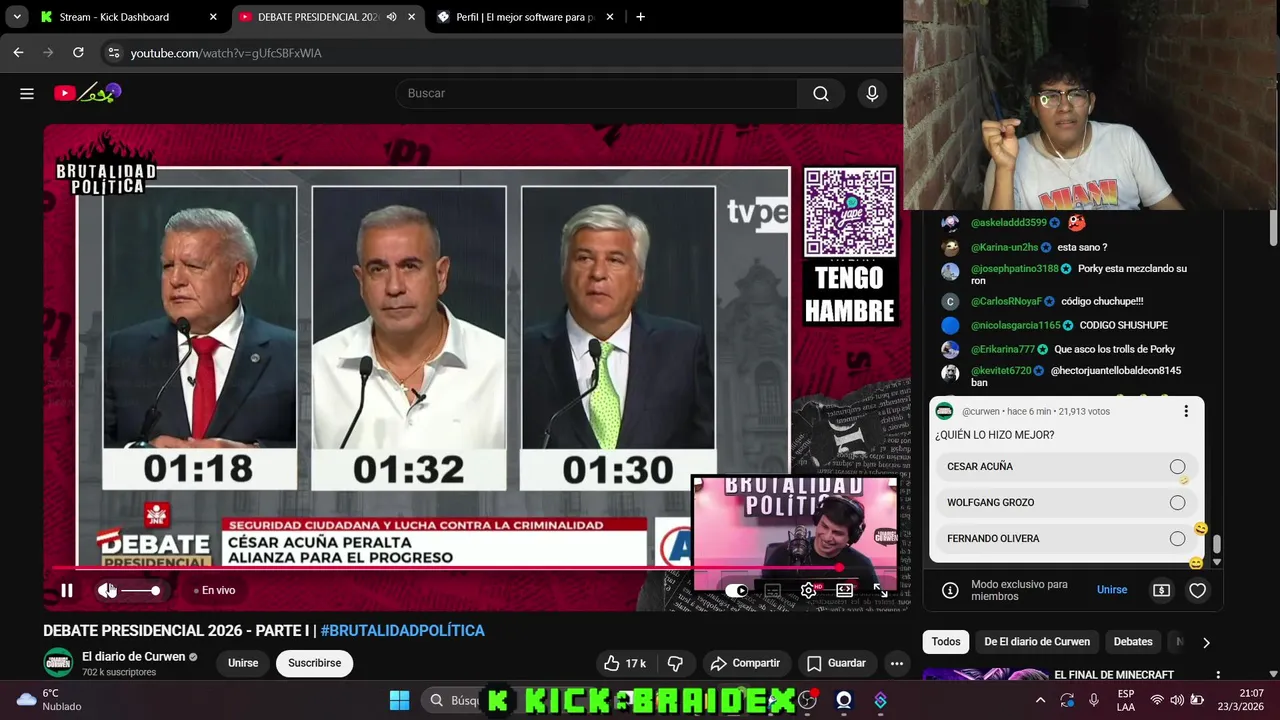
Task: Open @nicolasgarcia1165 chat username
Action: pyautogui.click(x=1016, y=325)
